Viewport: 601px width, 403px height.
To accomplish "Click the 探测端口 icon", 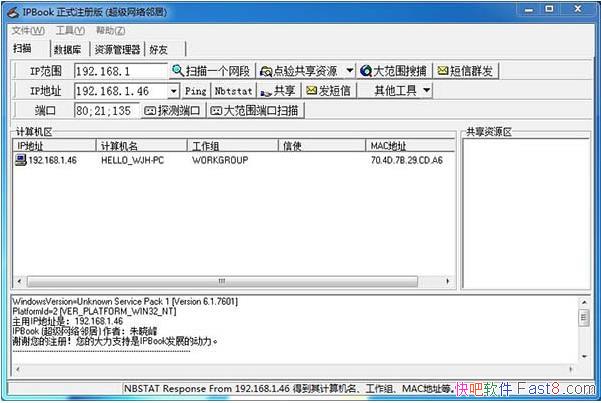I will click(150, 111).
